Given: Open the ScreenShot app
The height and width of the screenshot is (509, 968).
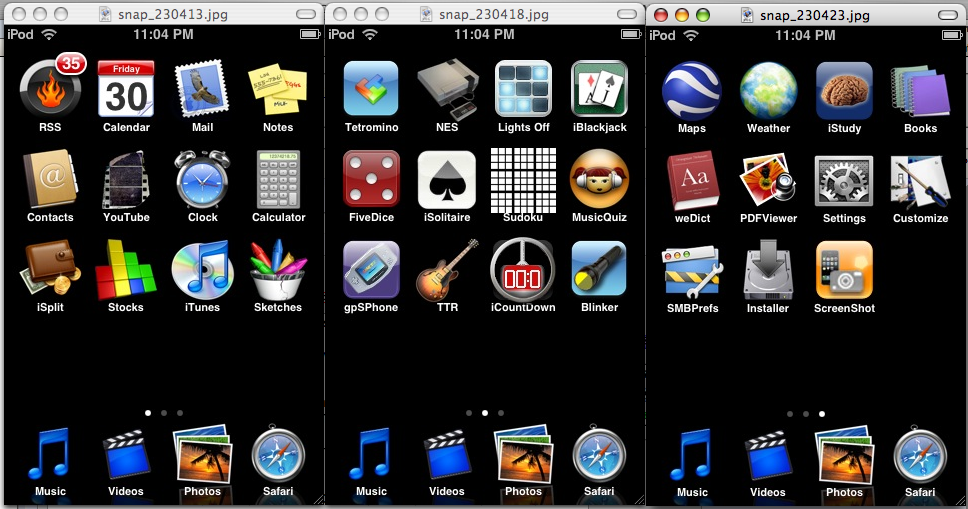Looking at the screenshot, I should (844, 271).
